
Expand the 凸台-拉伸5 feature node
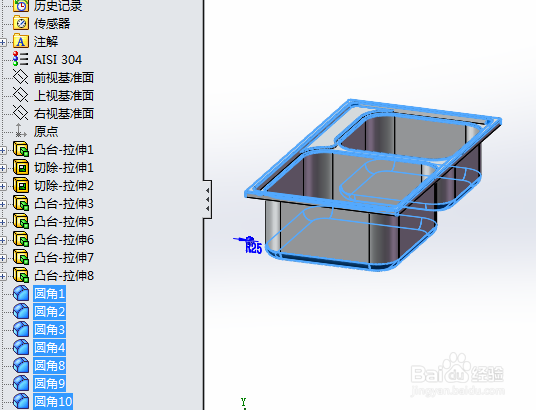(x=3, y=222)
